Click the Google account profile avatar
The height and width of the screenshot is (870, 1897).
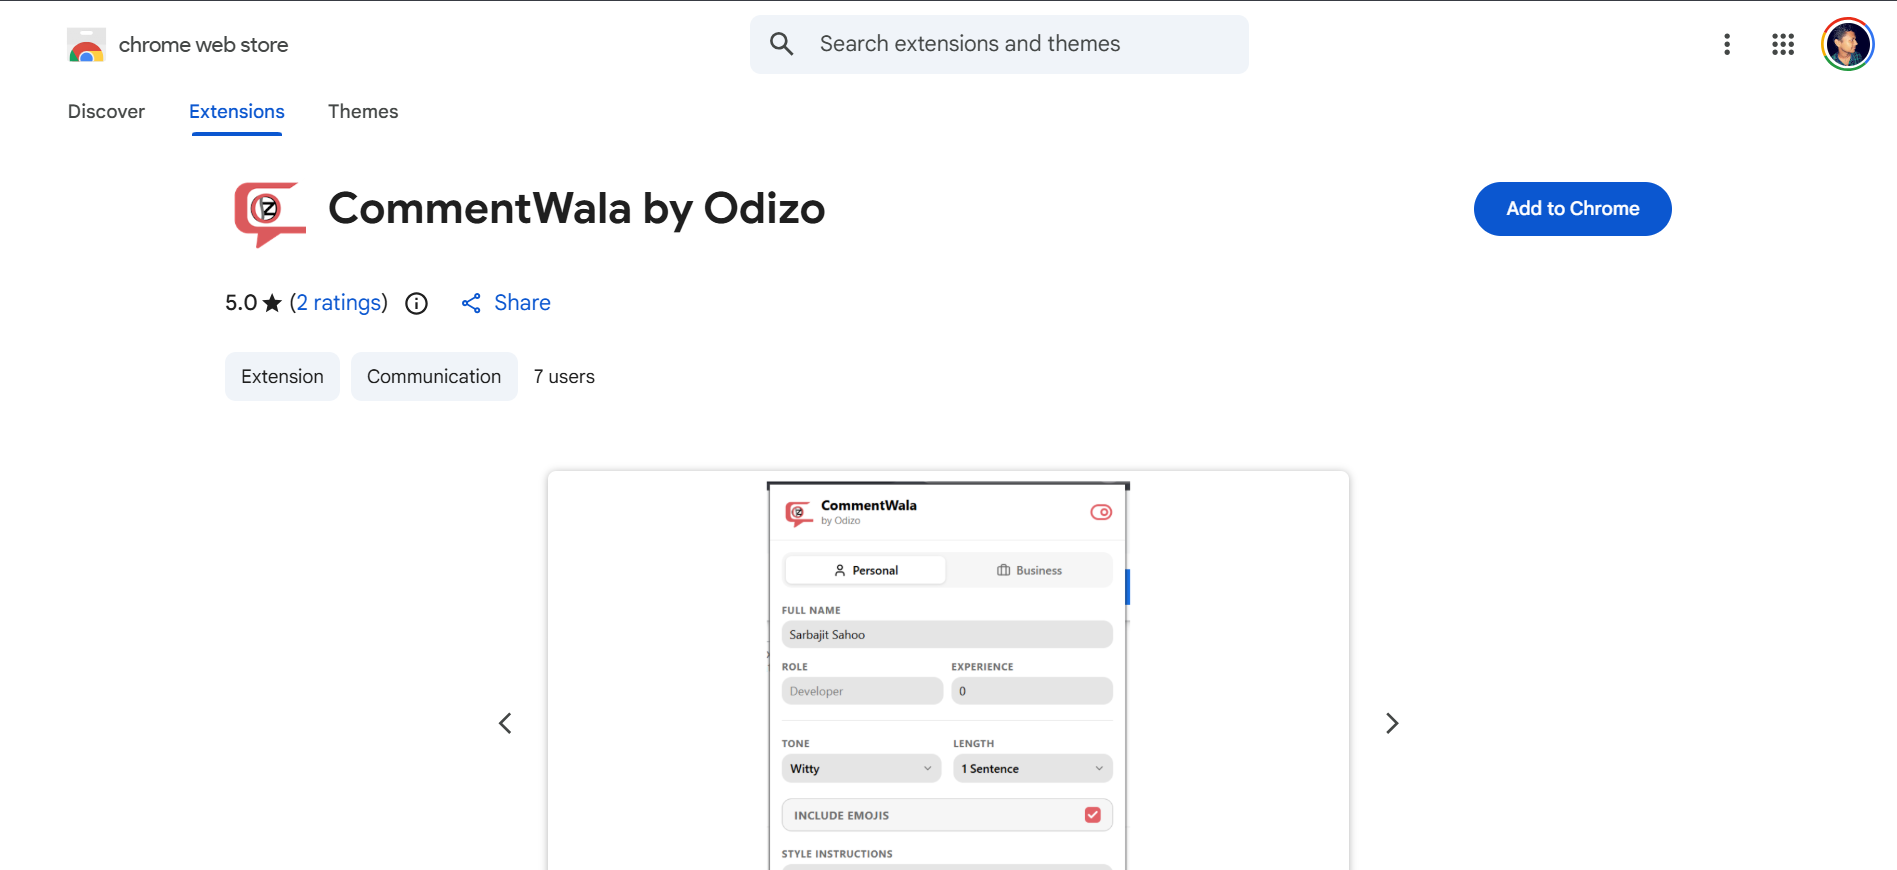point(1847,44)
